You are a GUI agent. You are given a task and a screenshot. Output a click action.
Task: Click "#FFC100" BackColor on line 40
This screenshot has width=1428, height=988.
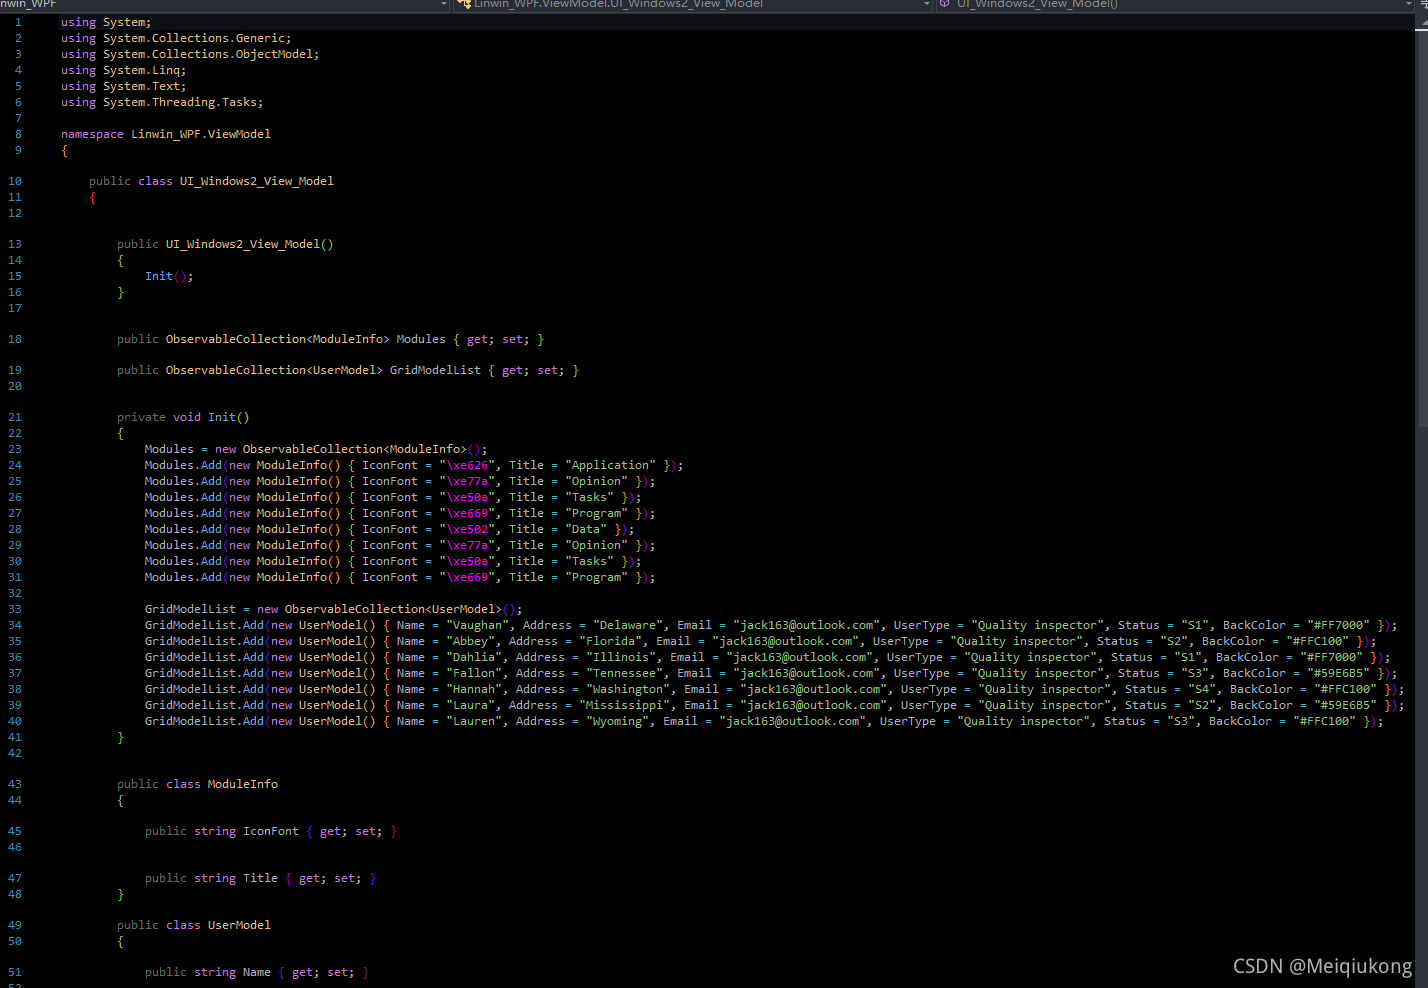click(x=1324, y=721)
